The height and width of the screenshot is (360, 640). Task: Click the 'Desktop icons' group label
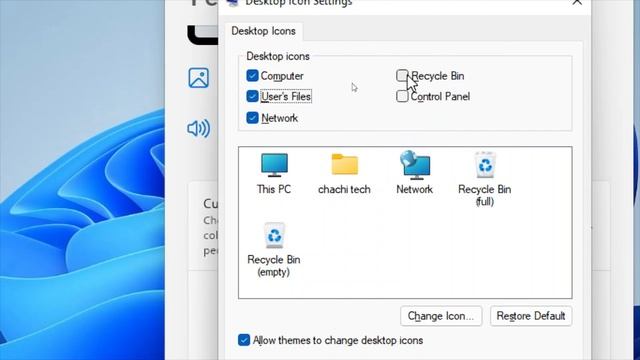pyautogui.click(x=278, y=56)
